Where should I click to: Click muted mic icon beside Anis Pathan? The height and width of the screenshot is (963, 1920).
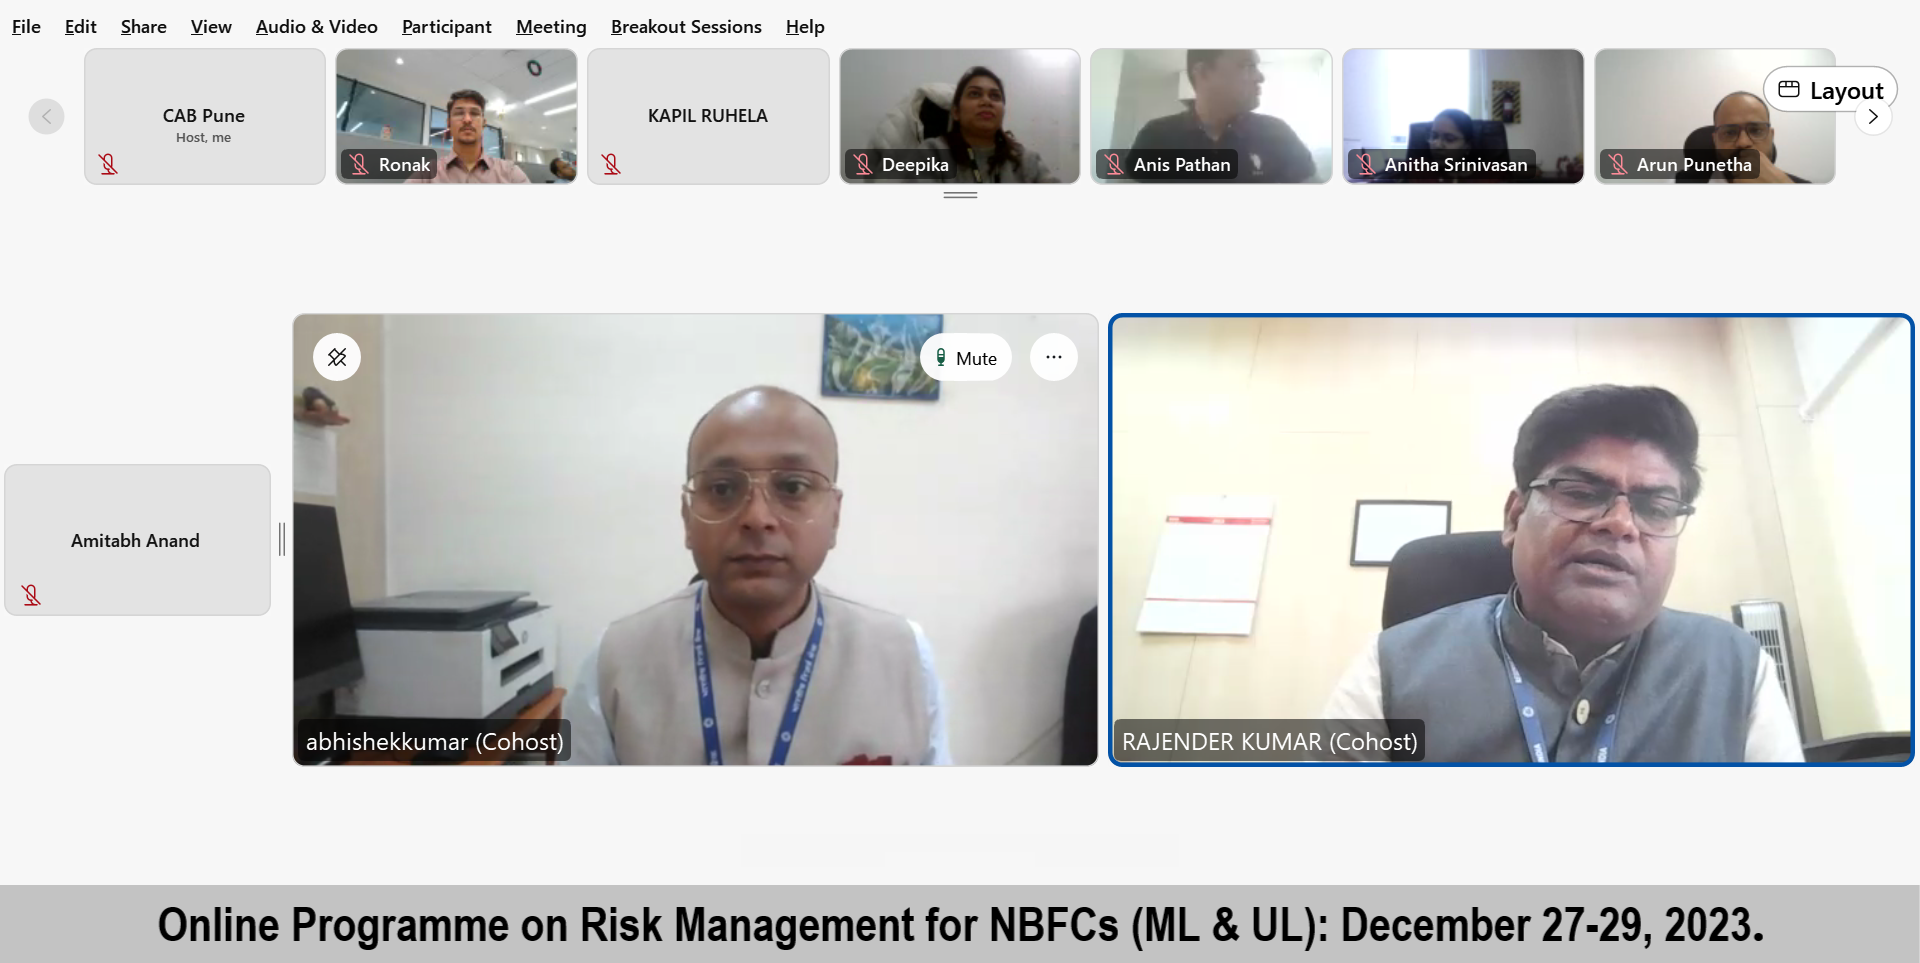[x=1114, y=164]
